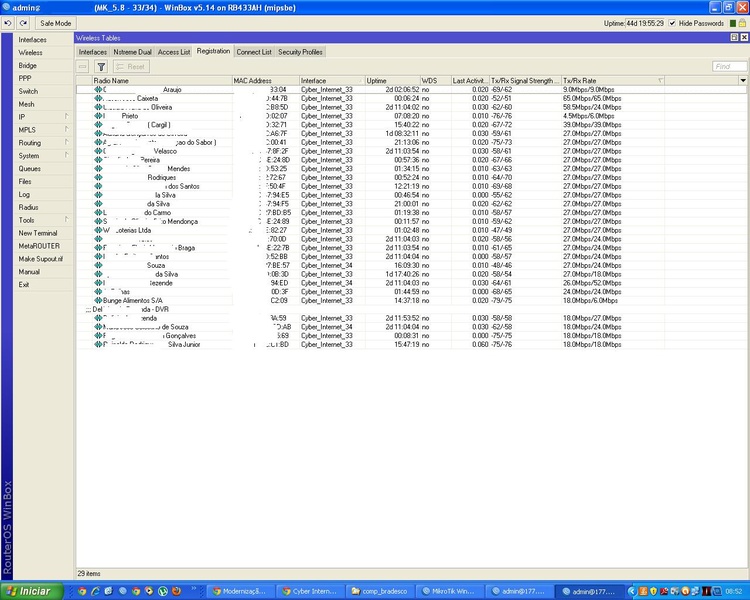Click the yellow padlock icon at top right

tap(742, 23)
